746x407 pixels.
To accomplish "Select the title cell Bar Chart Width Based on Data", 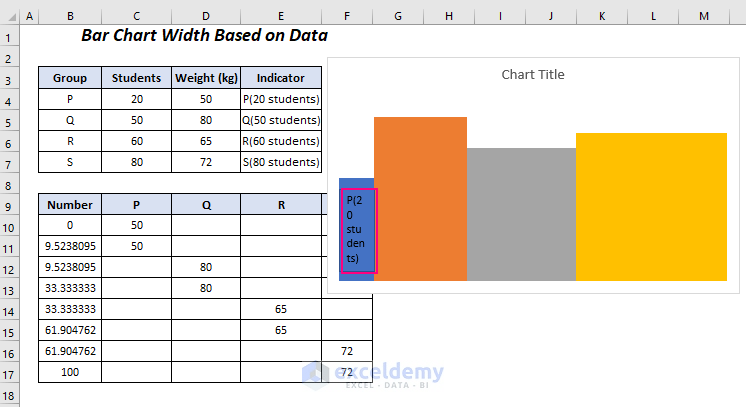I will coord(205,36).
